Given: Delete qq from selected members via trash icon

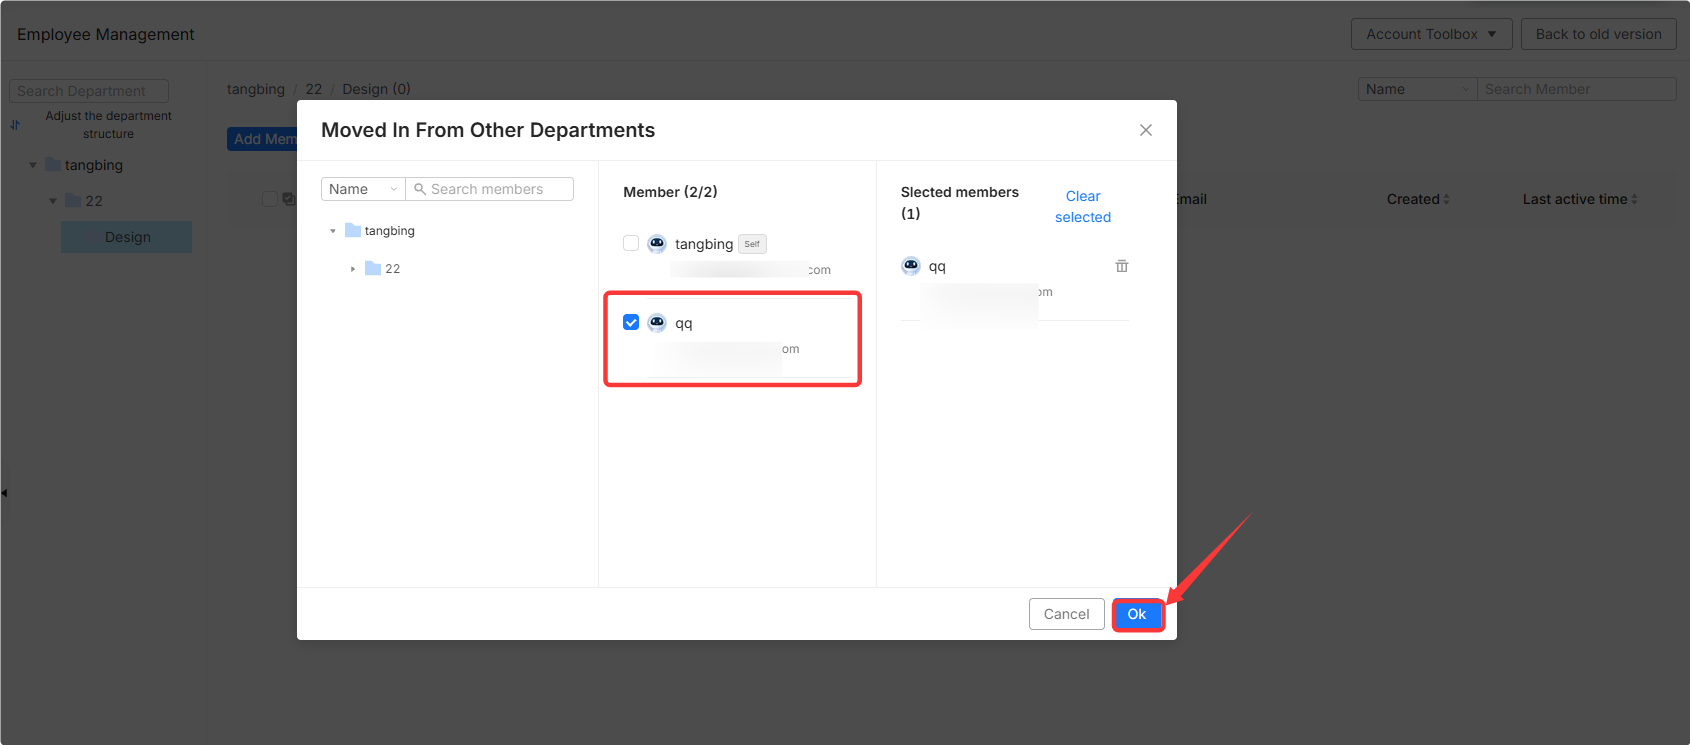Looking at the screenshot, I should pos(1122,266).
